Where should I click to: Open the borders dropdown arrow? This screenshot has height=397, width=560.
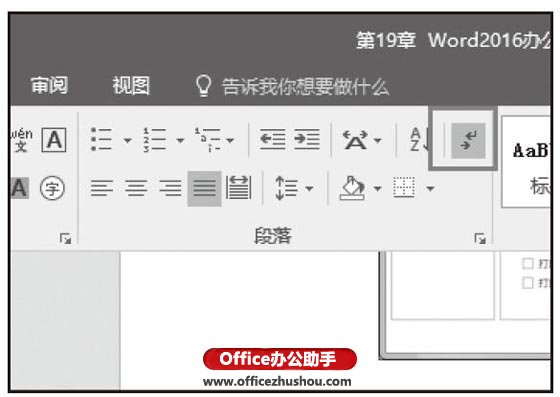tap(430, 189)
